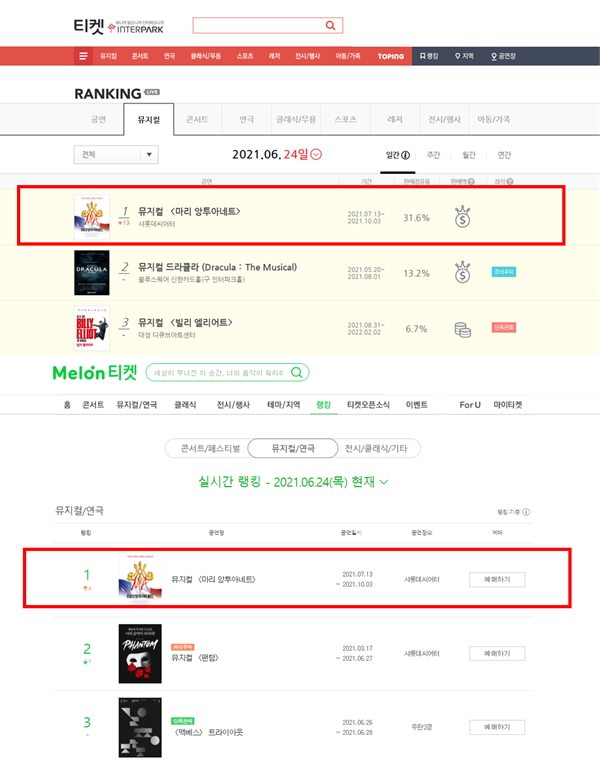
Task: Click the info icon next to 랭킹 기준
Action: point(526,512)
